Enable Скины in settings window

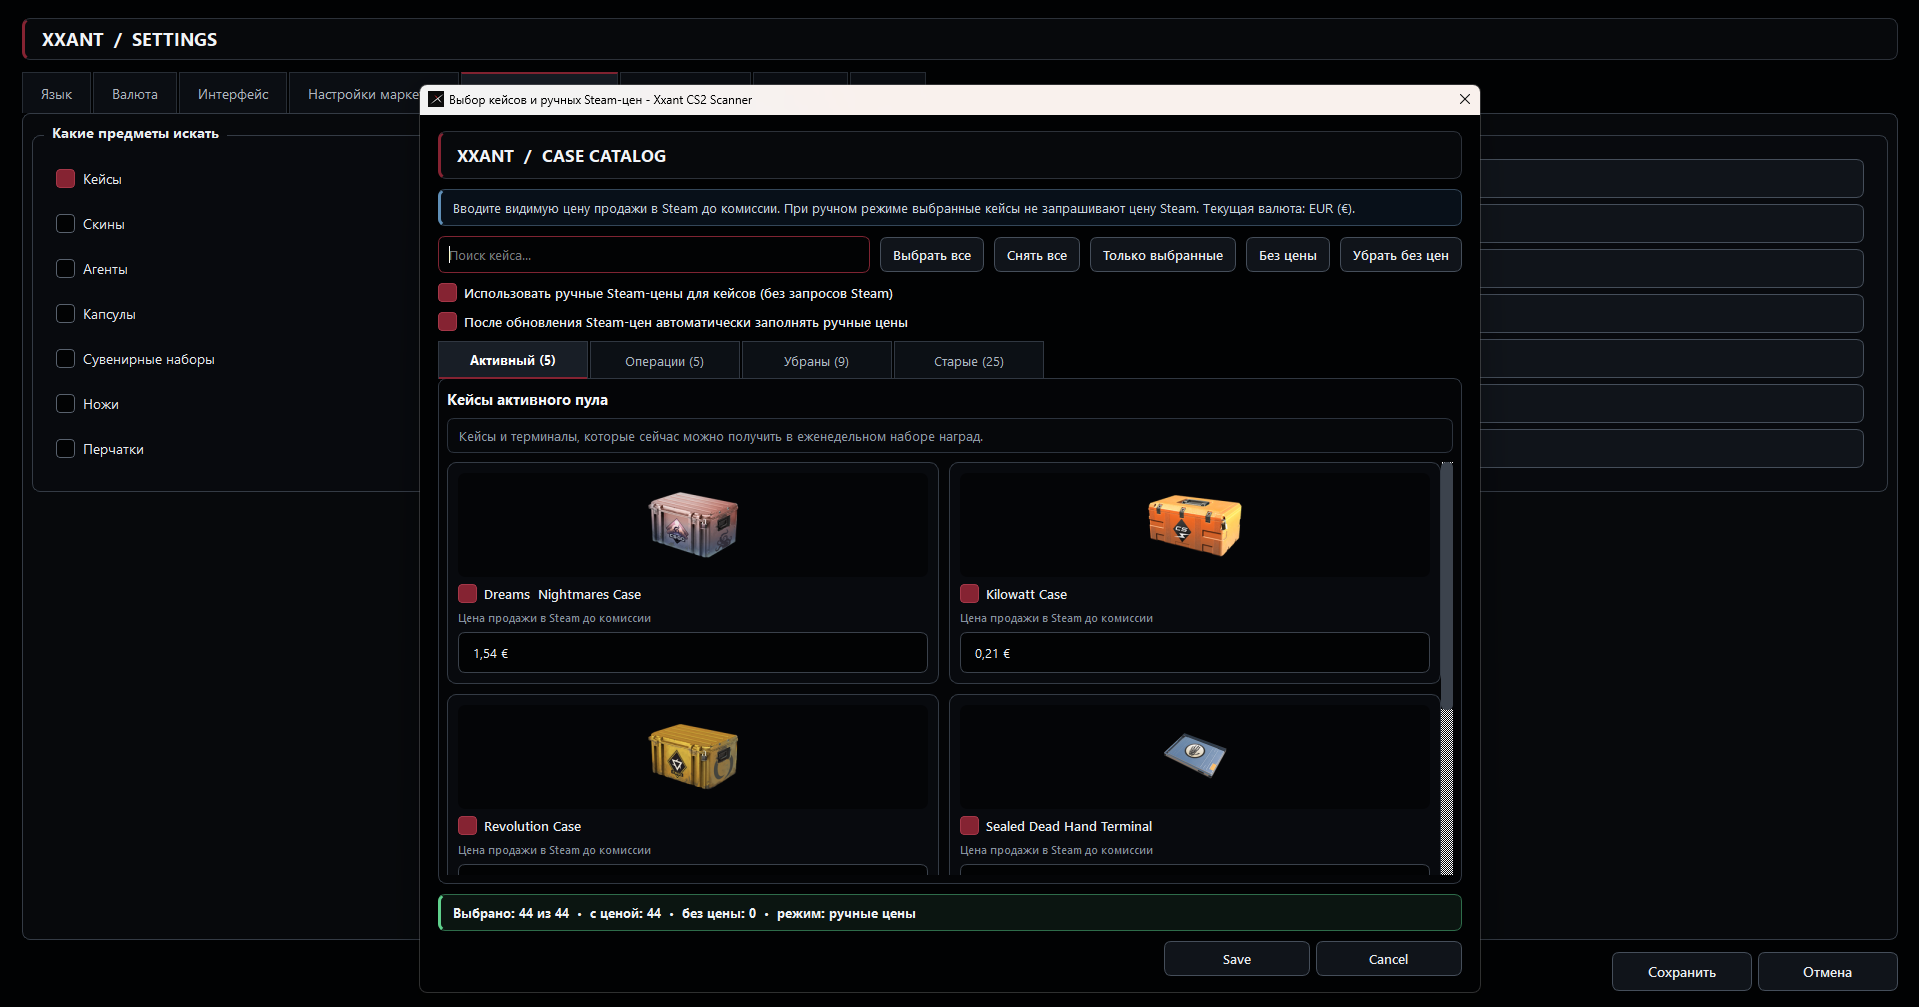pos(66,224)
